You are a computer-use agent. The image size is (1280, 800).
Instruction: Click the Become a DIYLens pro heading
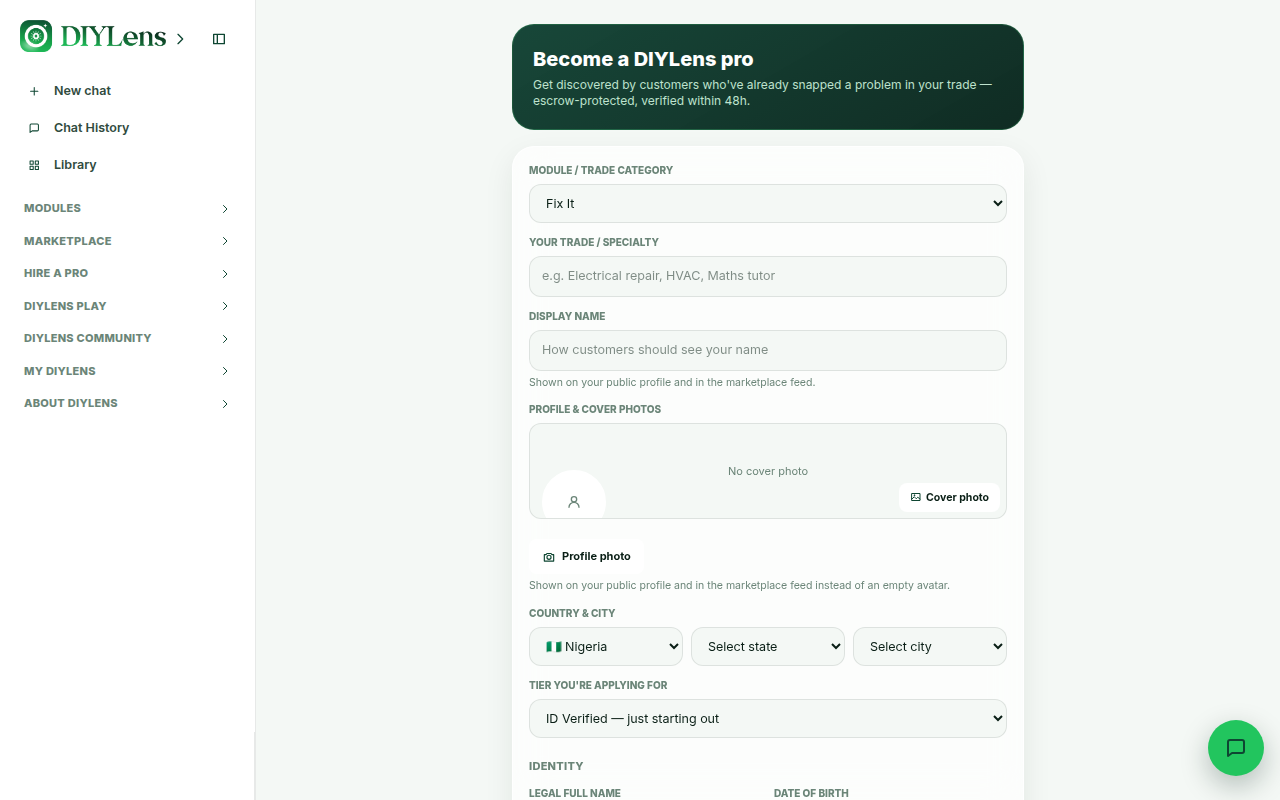pos(643,59)
